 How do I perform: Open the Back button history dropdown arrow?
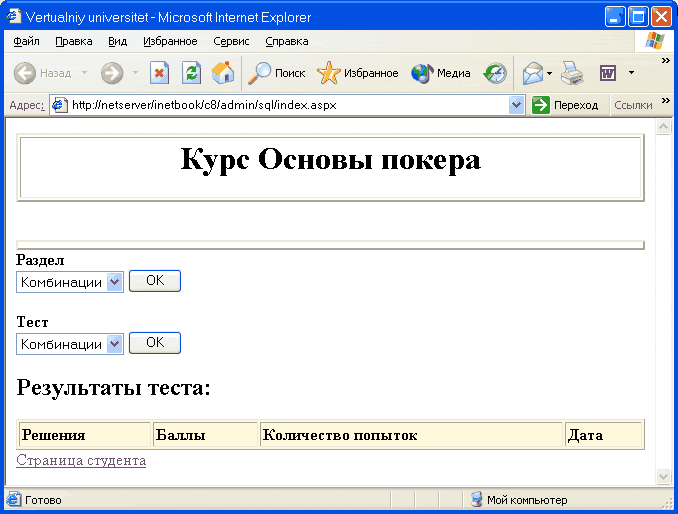click(85, 73)
